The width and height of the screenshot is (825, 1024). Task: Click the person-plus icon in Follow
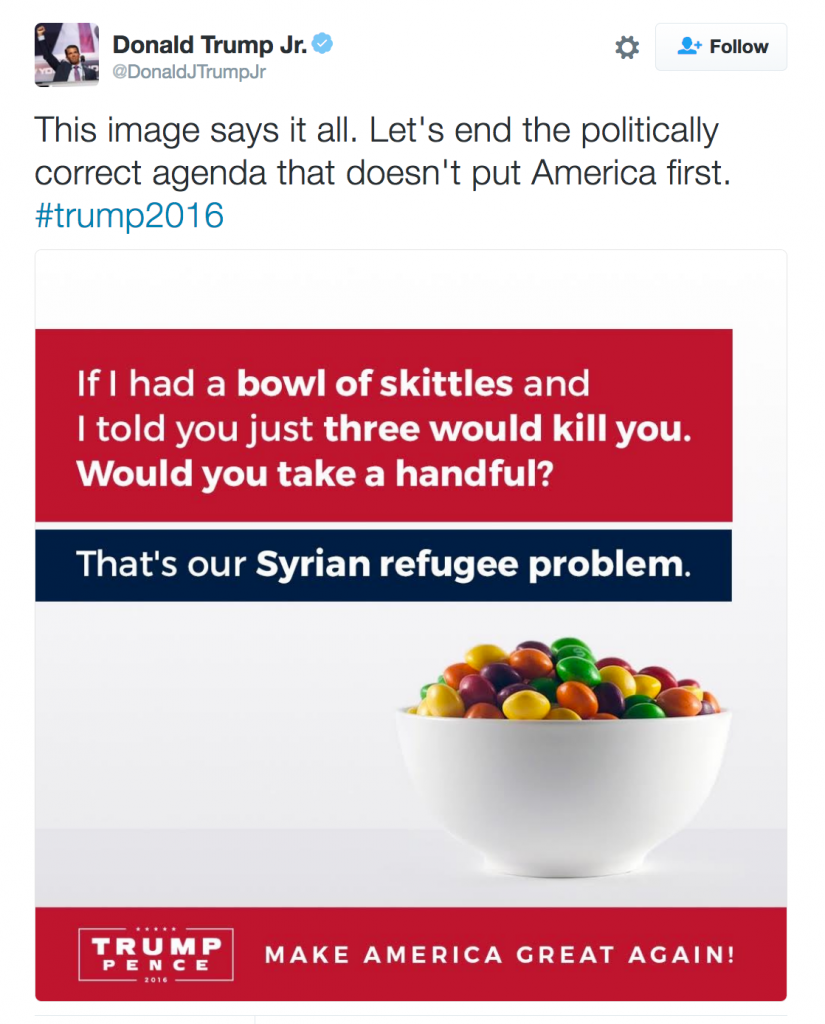689,46
